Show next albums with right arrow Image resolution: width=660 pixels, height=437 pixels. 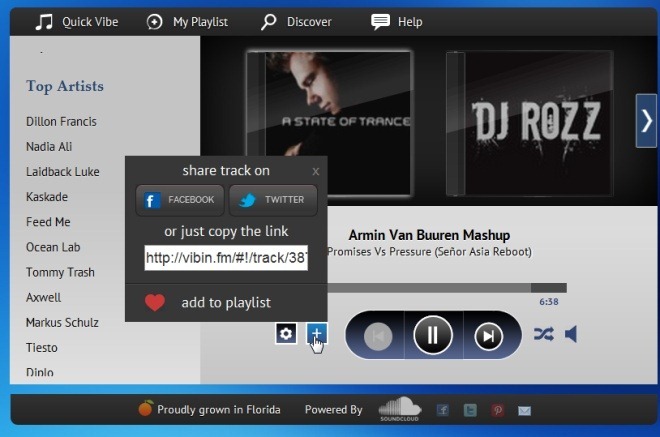click(x=646, y=120)
